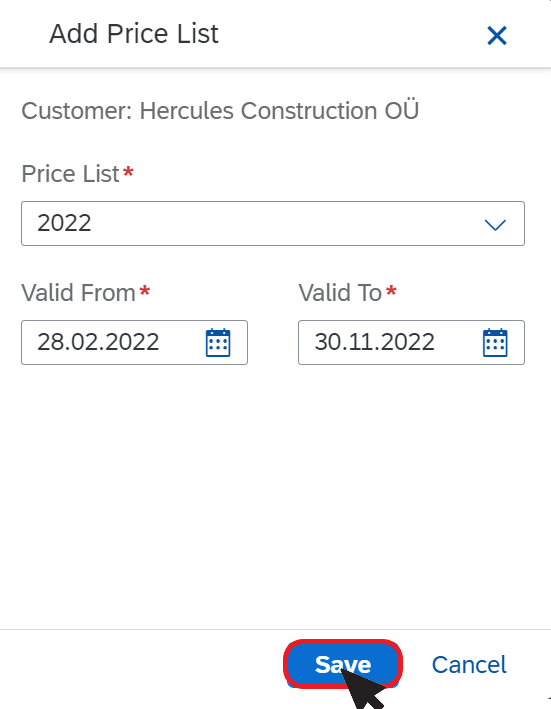The height and width of the screenshot is (709, 551).
Task: Click the red asterisk beside Valid To
Action: (391, 290)
